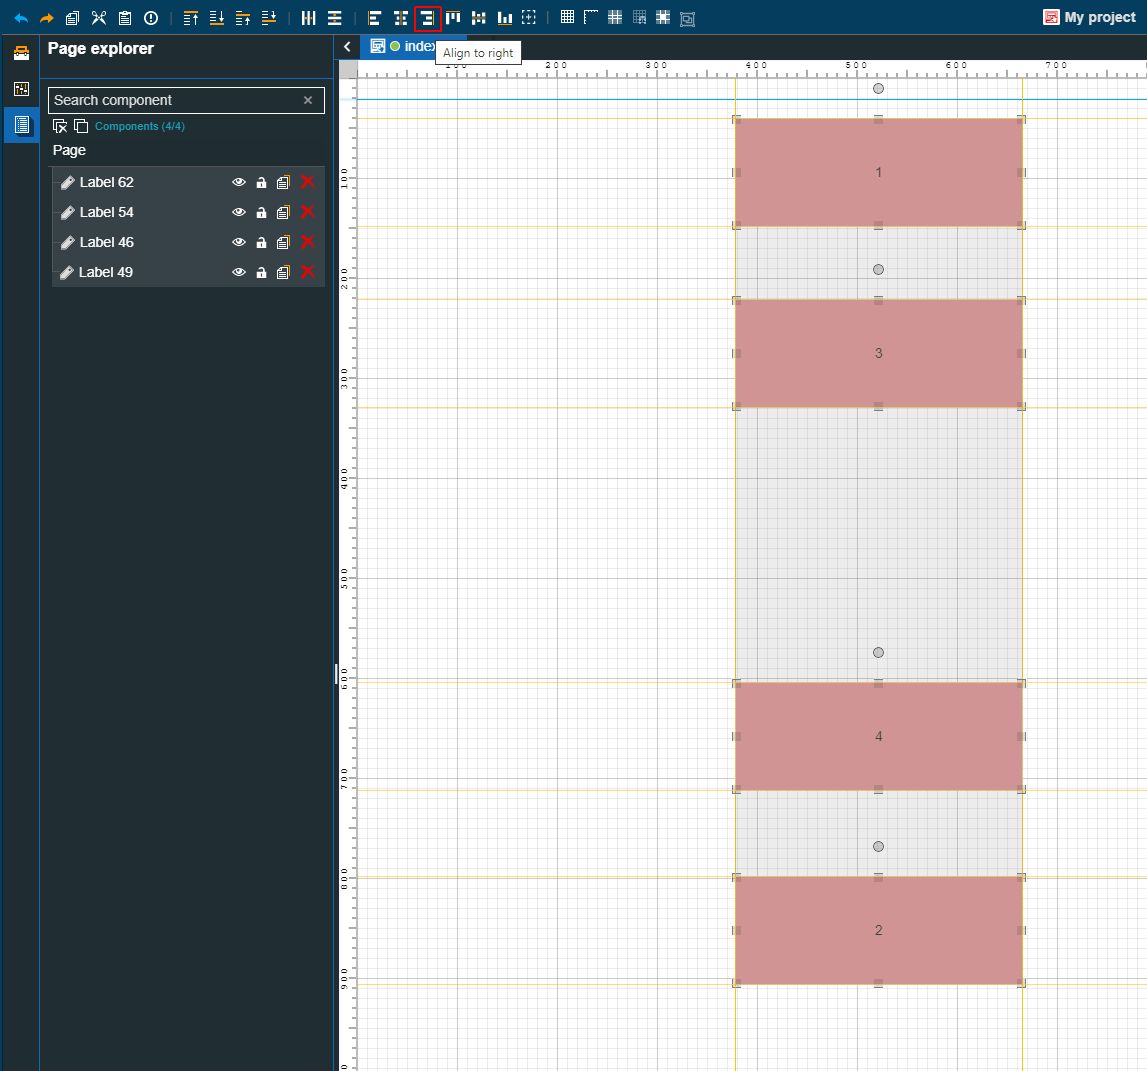Toggle the lock on Label 62

coord(261,182)
